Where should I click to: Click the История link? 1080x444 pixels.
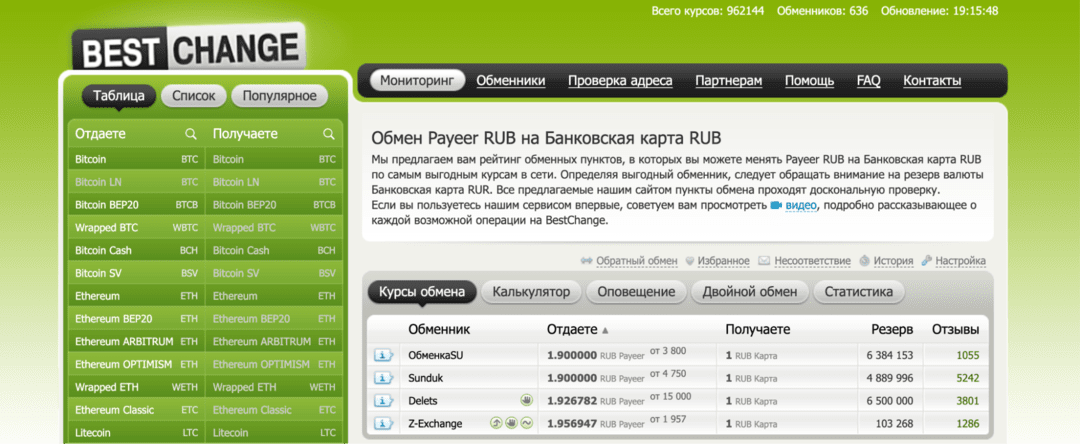tap(893, 261)
